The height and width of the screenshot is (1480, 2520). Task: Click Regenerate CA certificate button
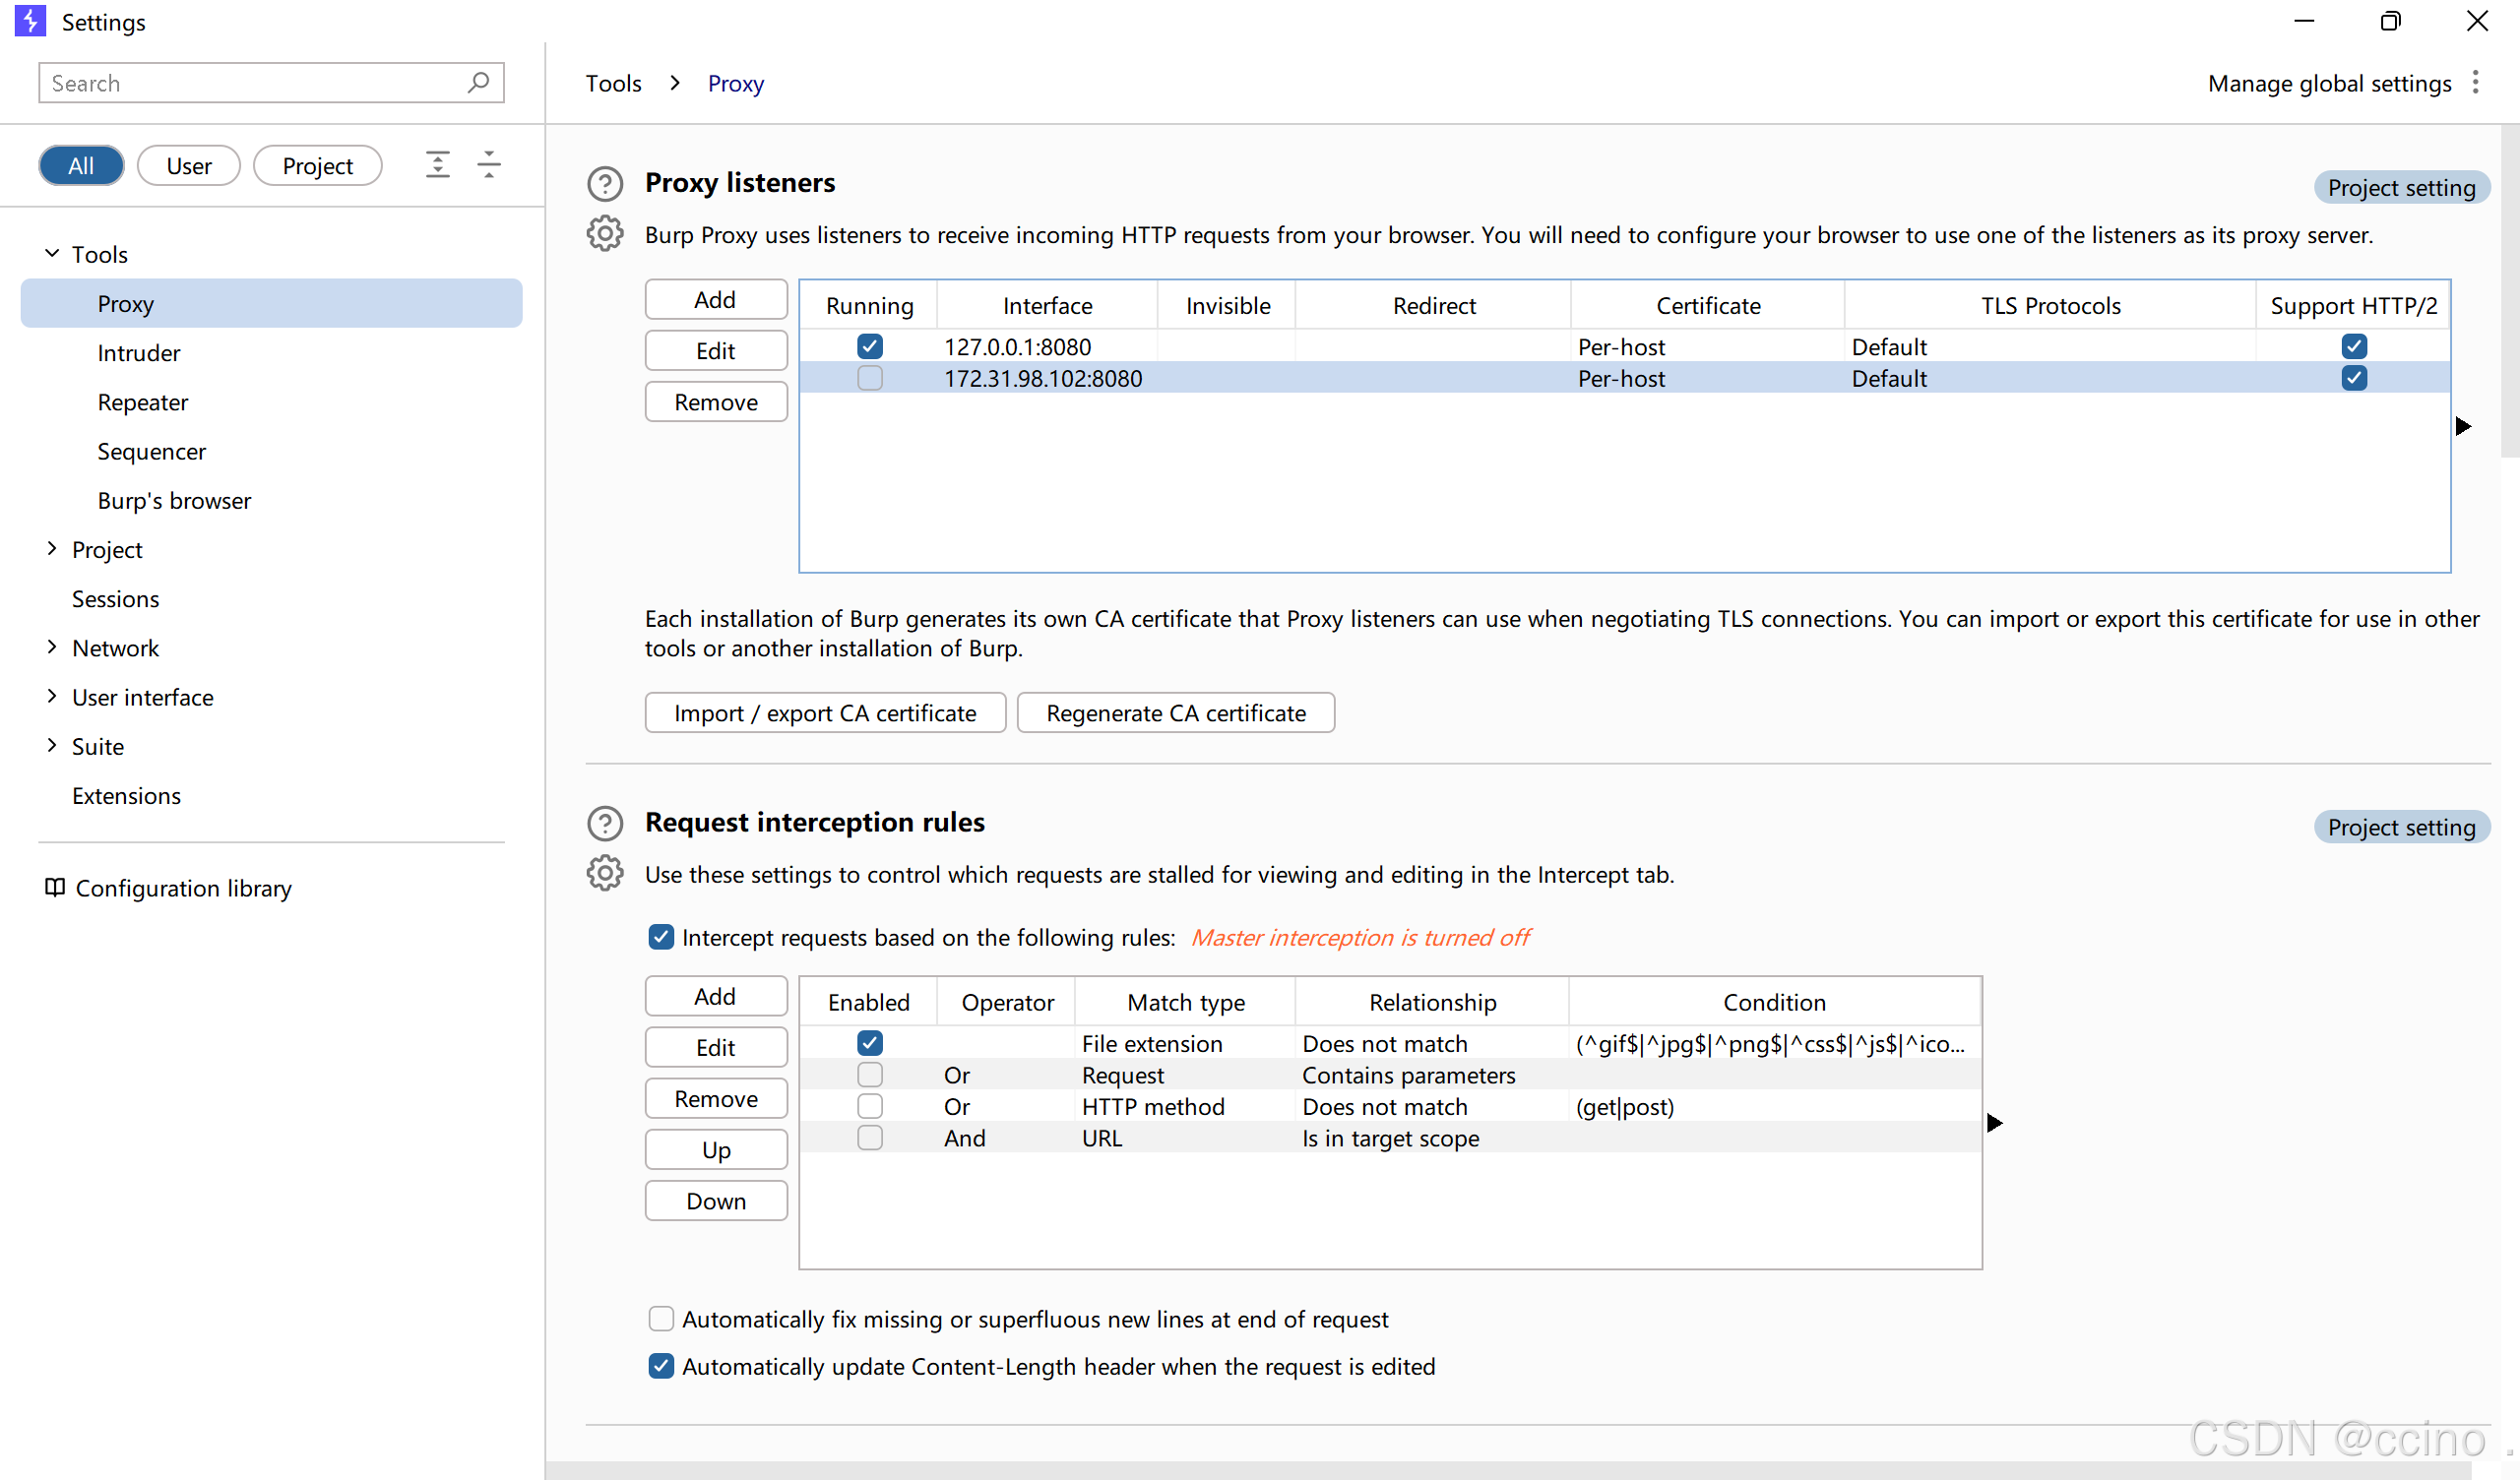1176,713
